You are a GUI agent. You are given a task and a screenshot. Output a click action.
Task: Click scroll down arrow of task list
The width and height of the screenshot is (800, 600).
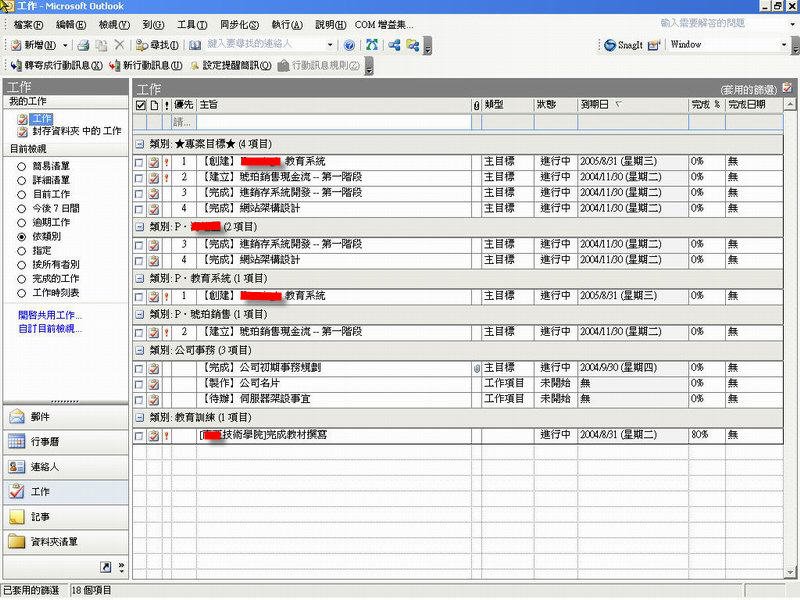click(x=790, y=573)
